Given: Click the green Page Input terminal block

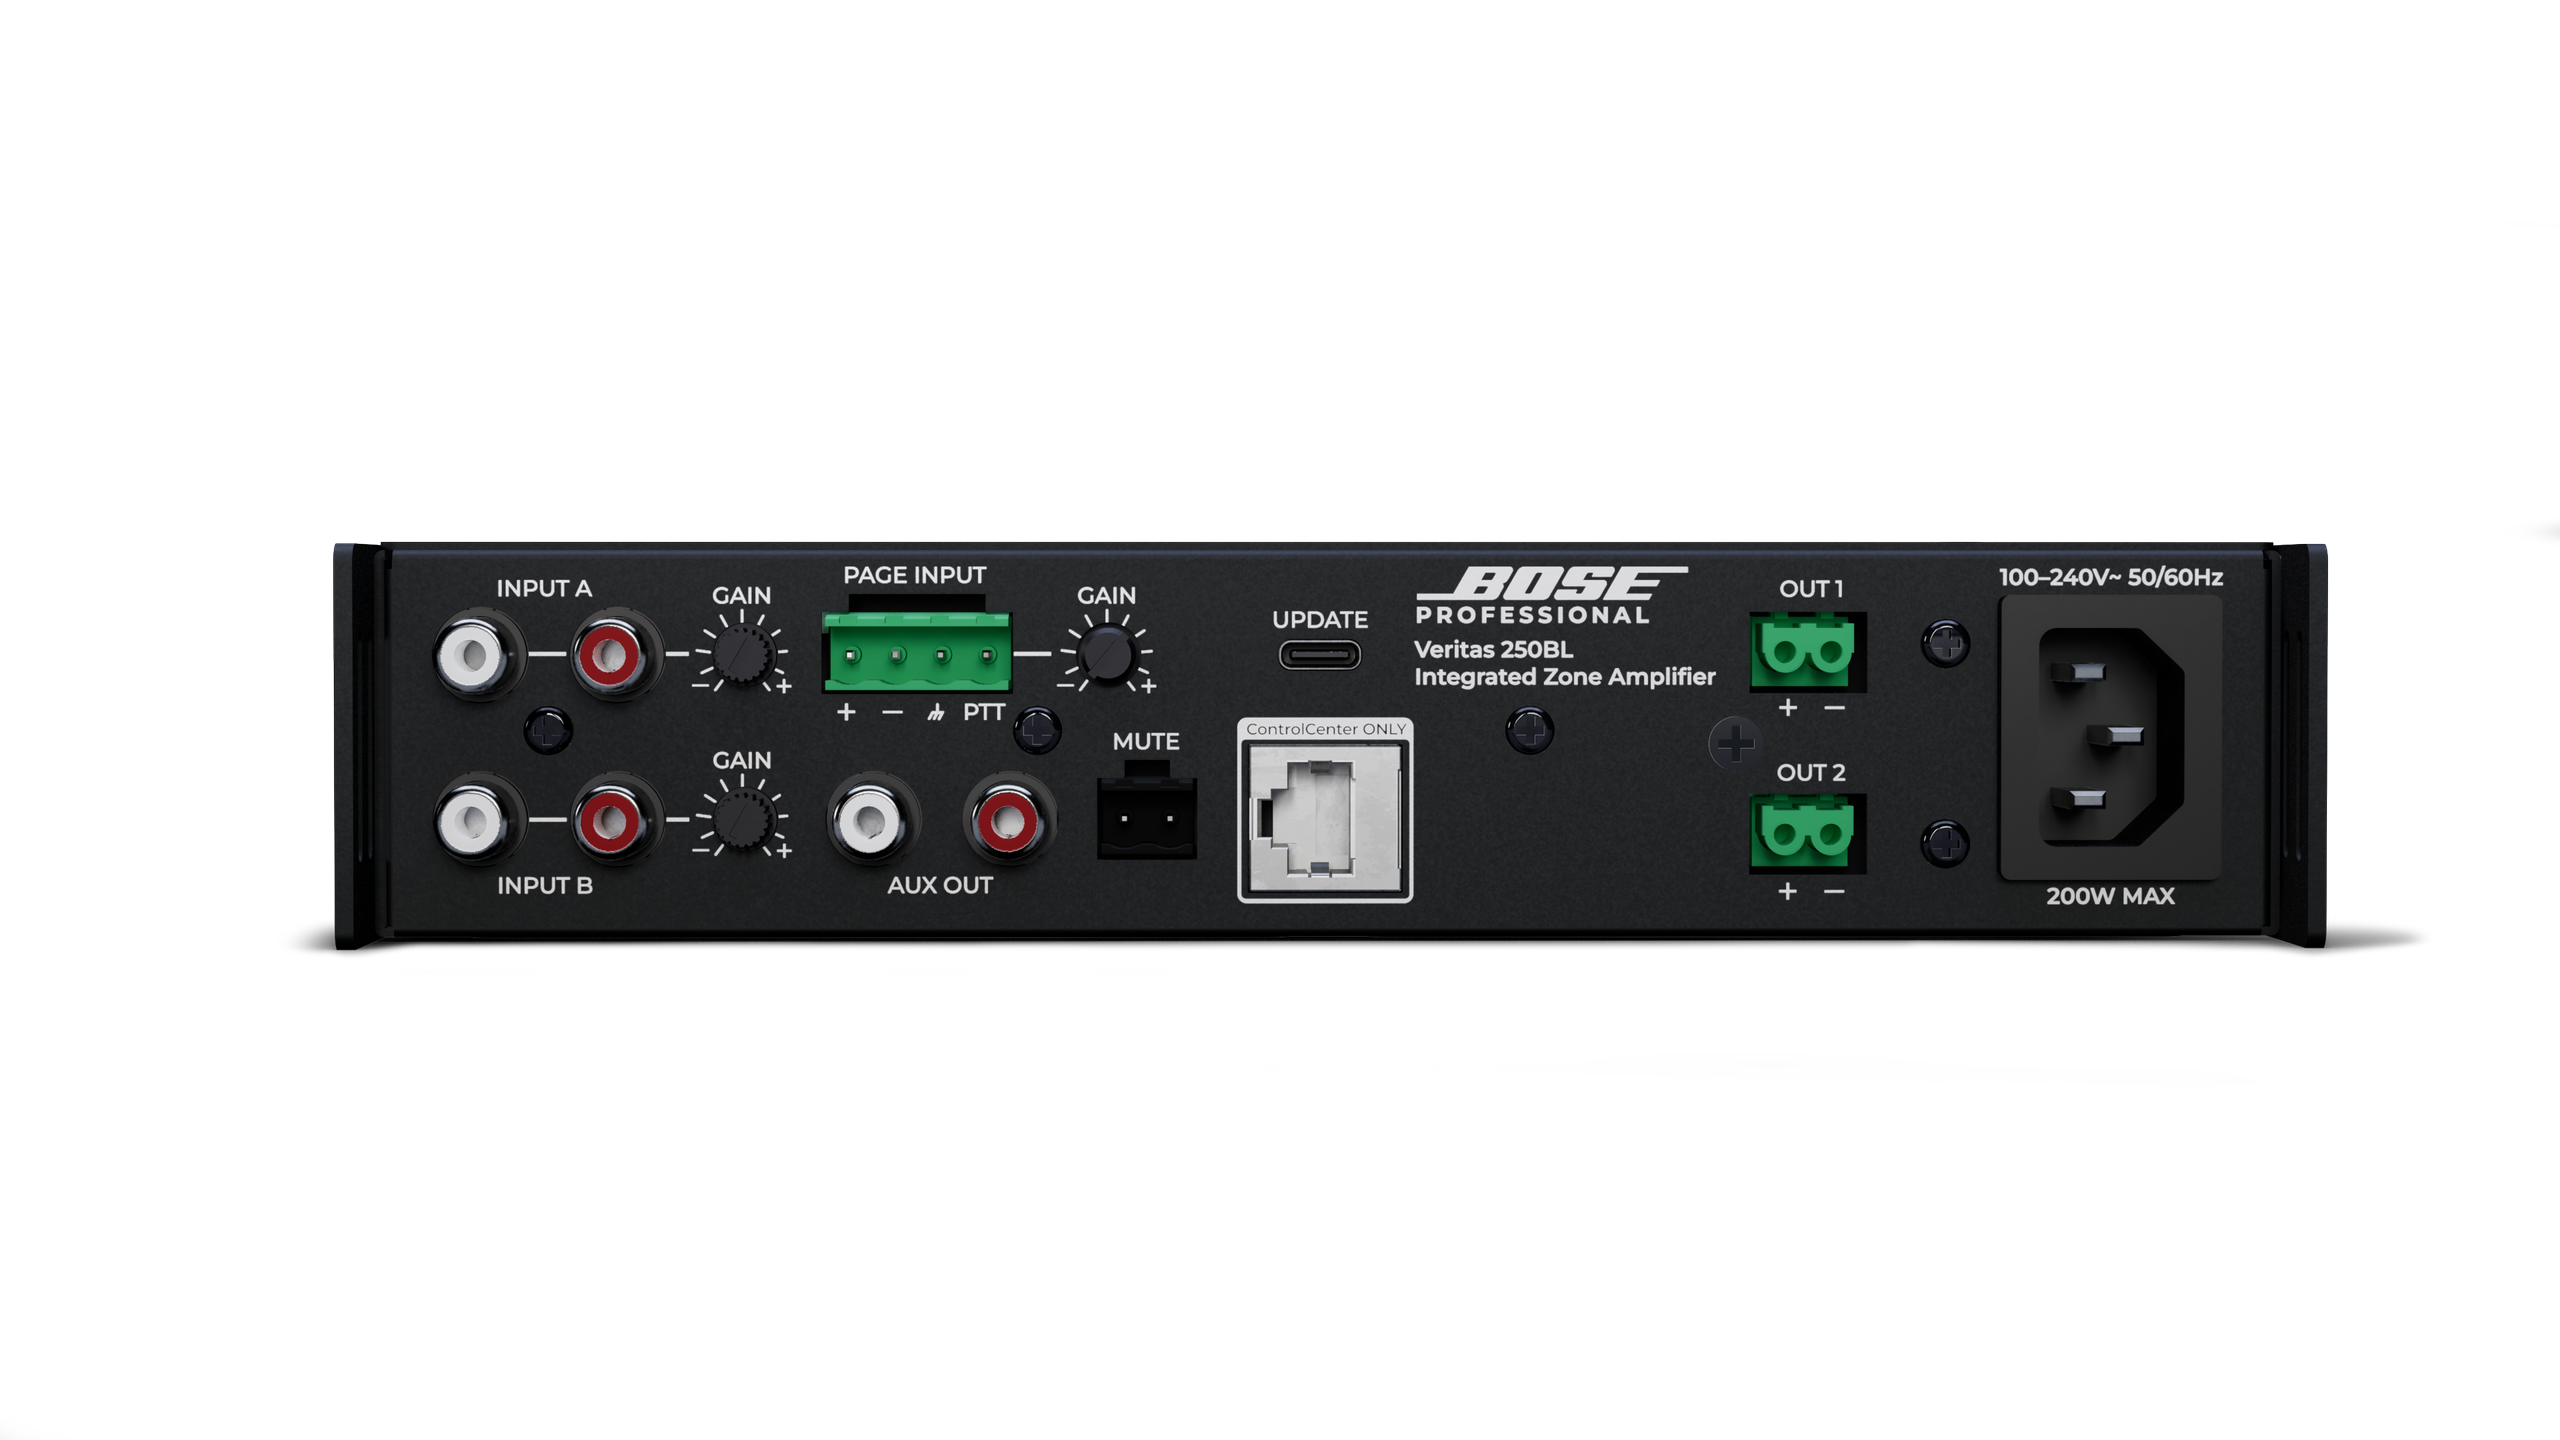Looking at the screenshot, I should pos(917,654).
